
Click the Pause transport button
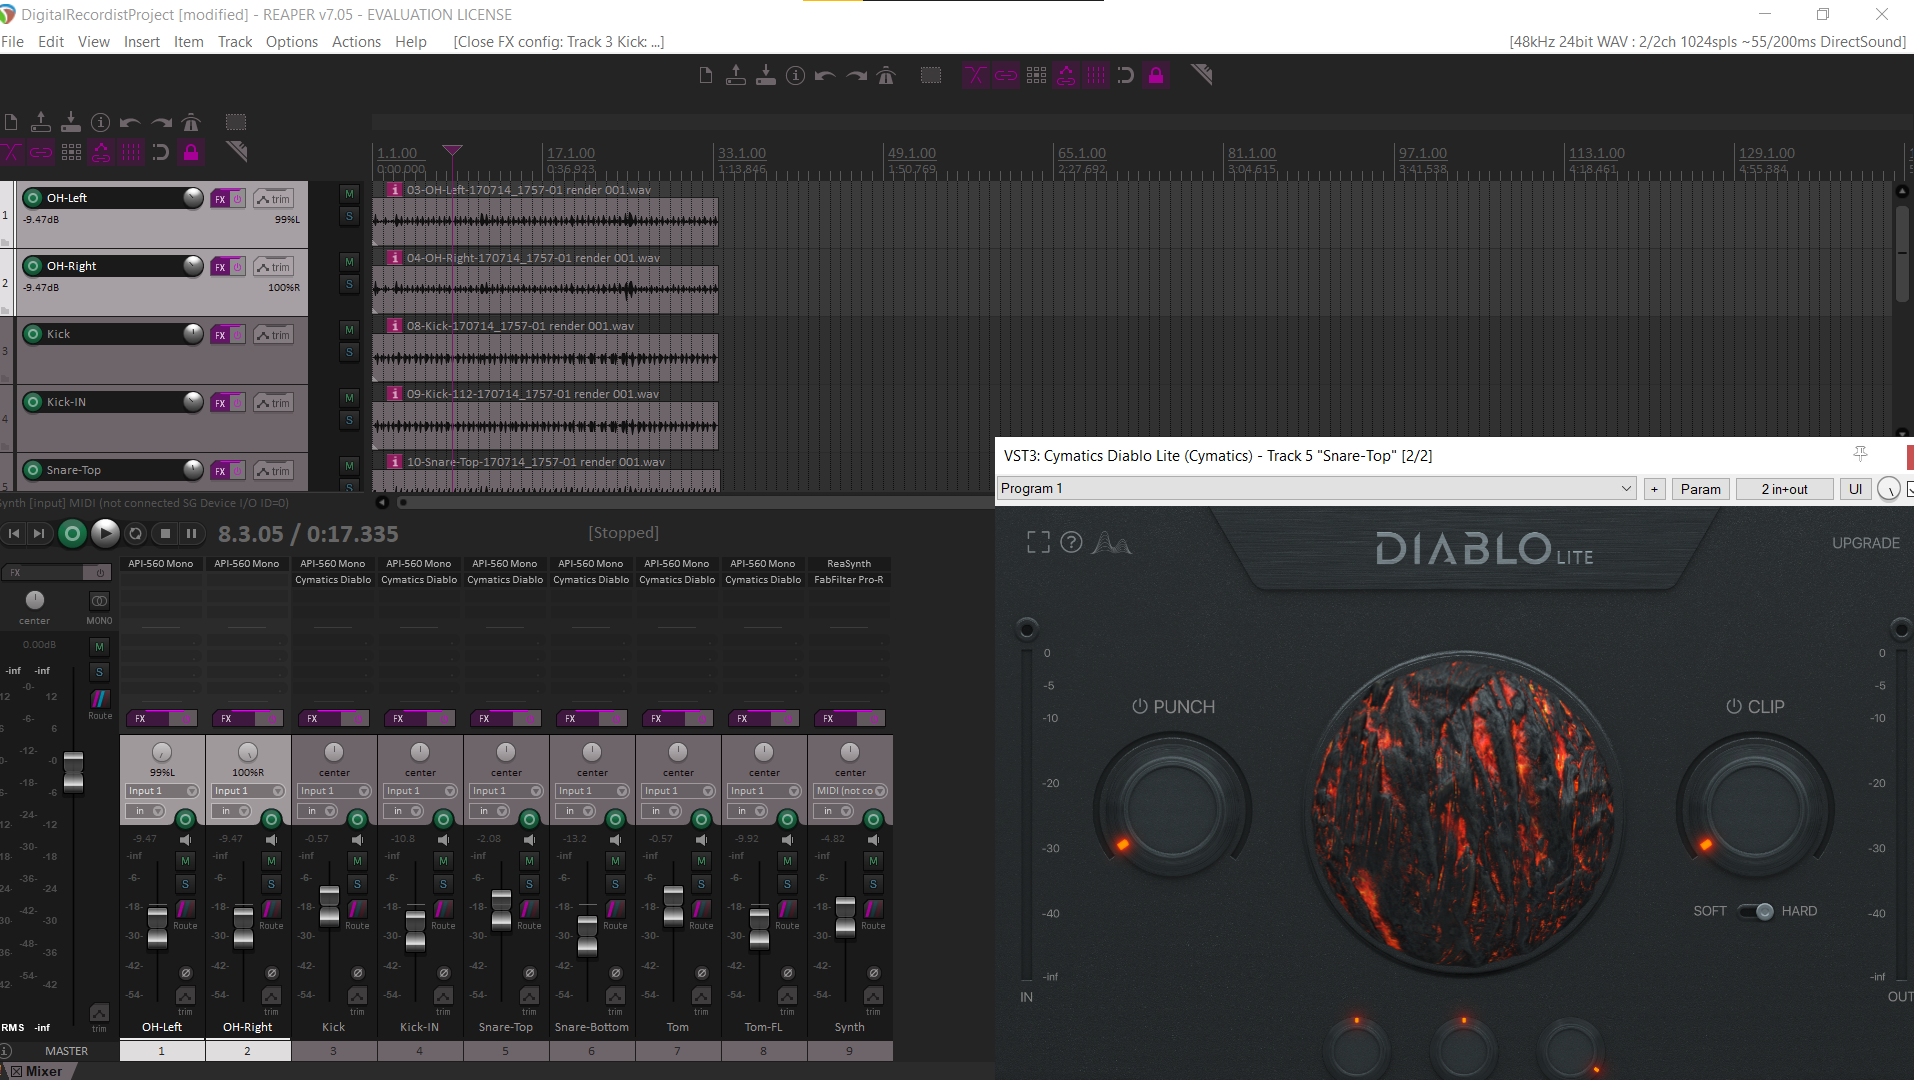[191, 534]
